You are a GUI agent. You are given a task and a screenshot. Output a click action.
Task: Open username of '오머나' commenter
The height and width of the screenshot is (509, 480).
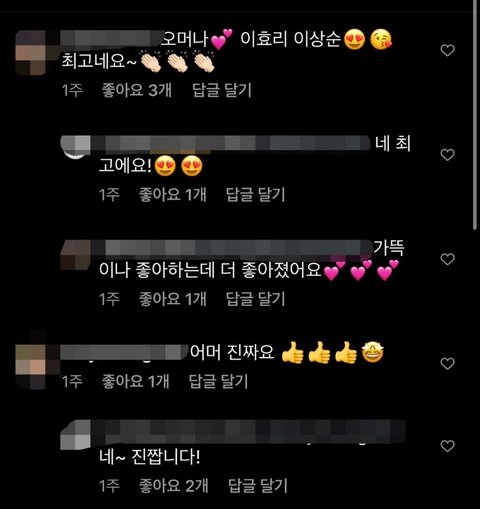(x=111, y=39)
